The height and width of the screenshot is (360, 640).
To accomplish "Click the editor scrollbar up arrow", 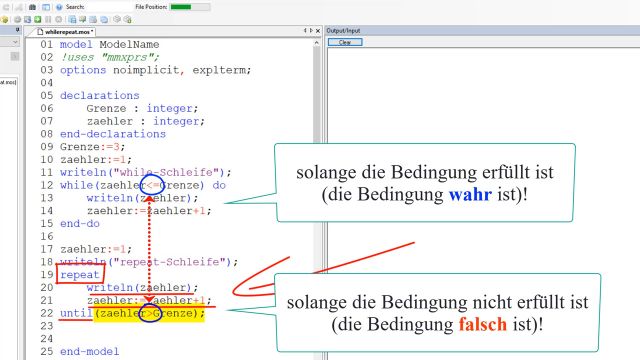I will [317, 42].
